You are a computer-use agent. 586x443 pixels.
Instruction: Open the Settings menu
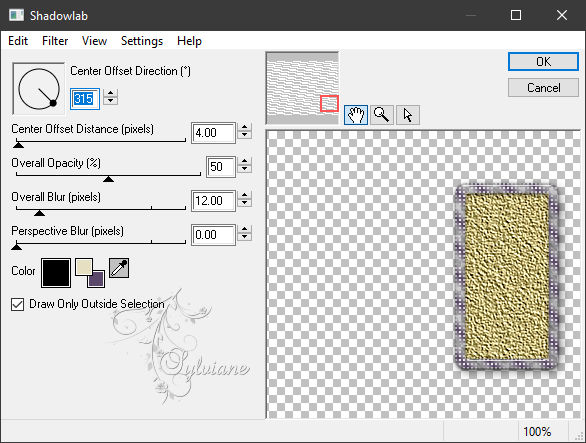point(142,40)
